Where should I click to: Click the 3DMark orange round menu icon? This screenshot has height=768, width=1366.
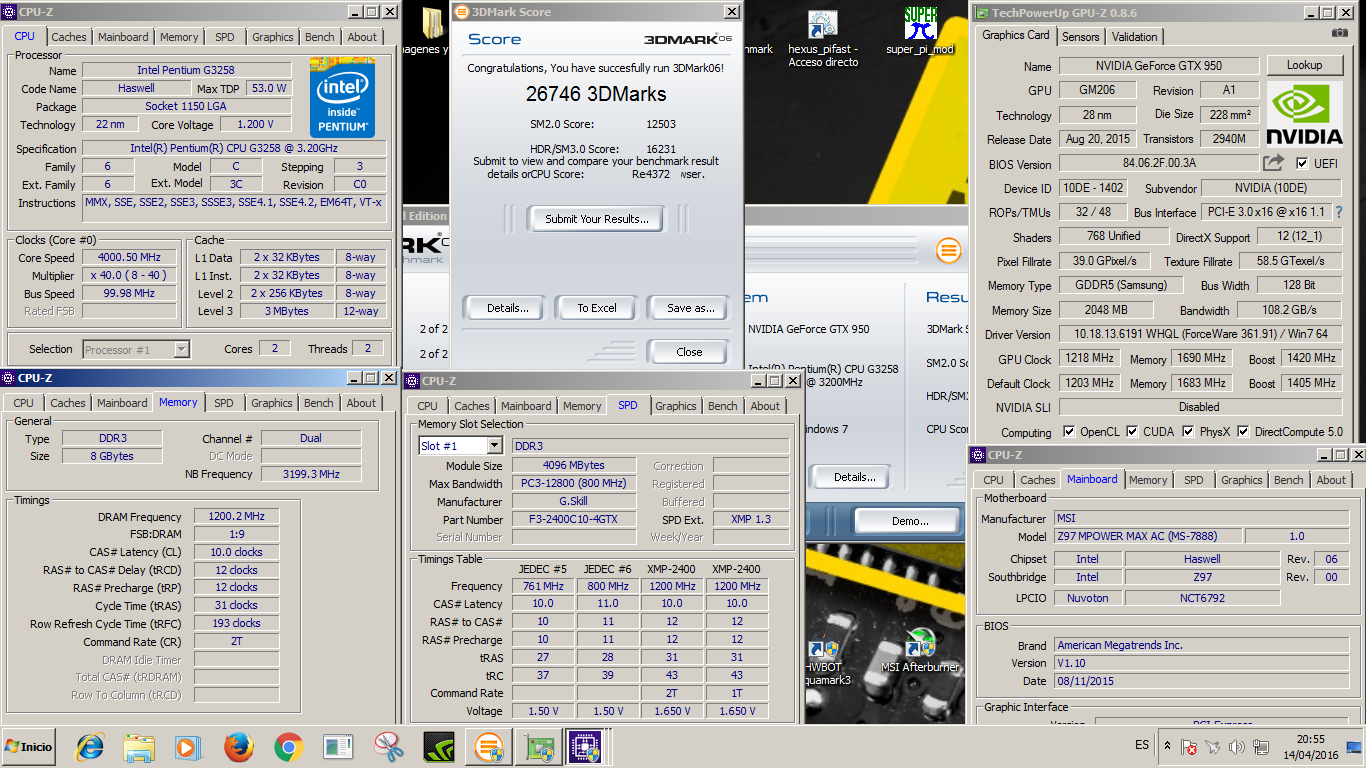tap(949, 249)
